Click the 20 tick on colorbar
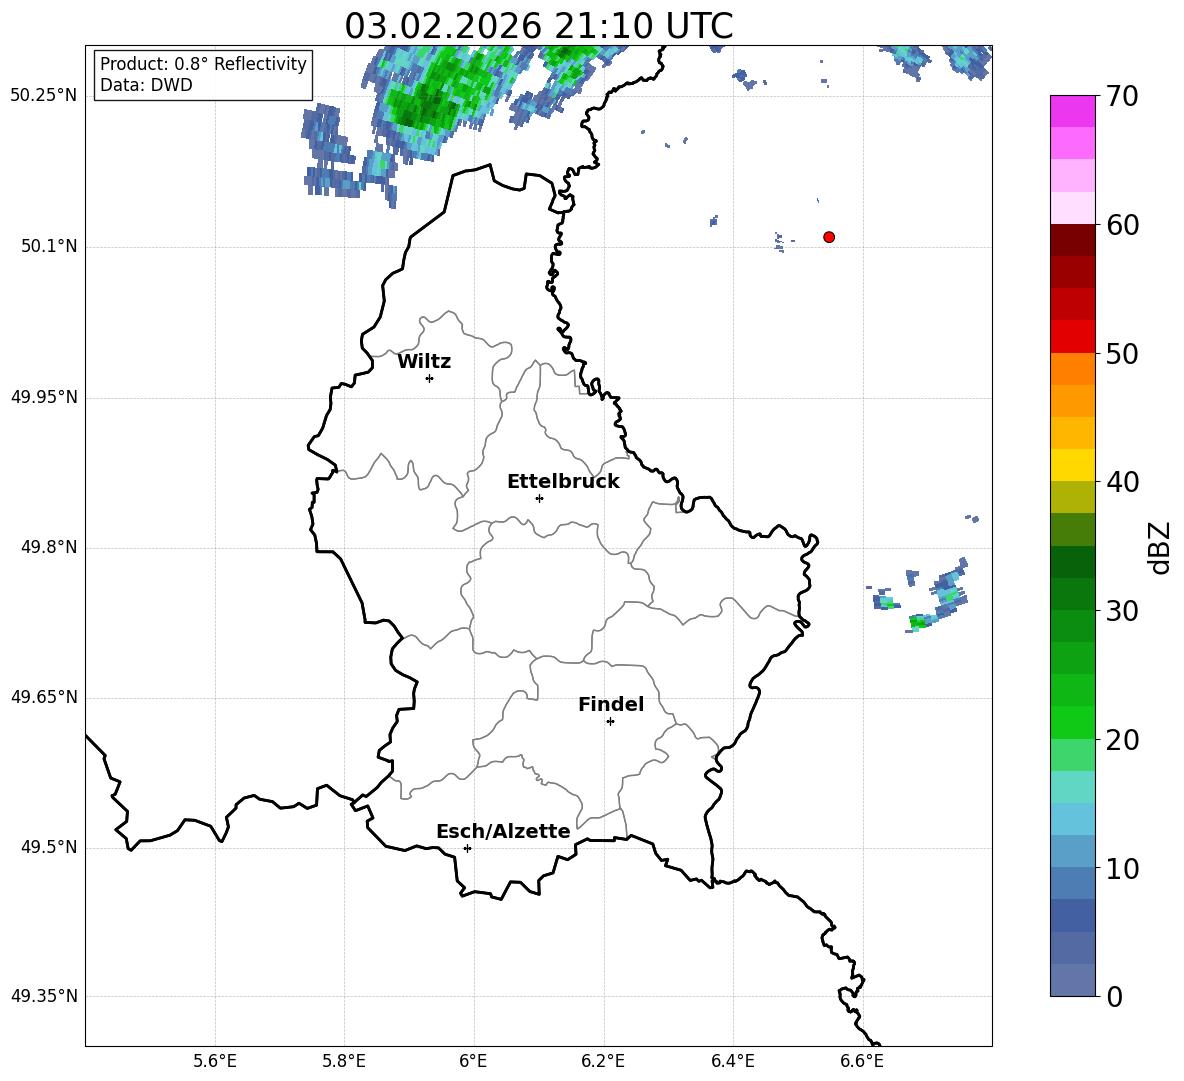Image resolution: width=1184 pixels, height=1081 pixels. (1121, 740)
